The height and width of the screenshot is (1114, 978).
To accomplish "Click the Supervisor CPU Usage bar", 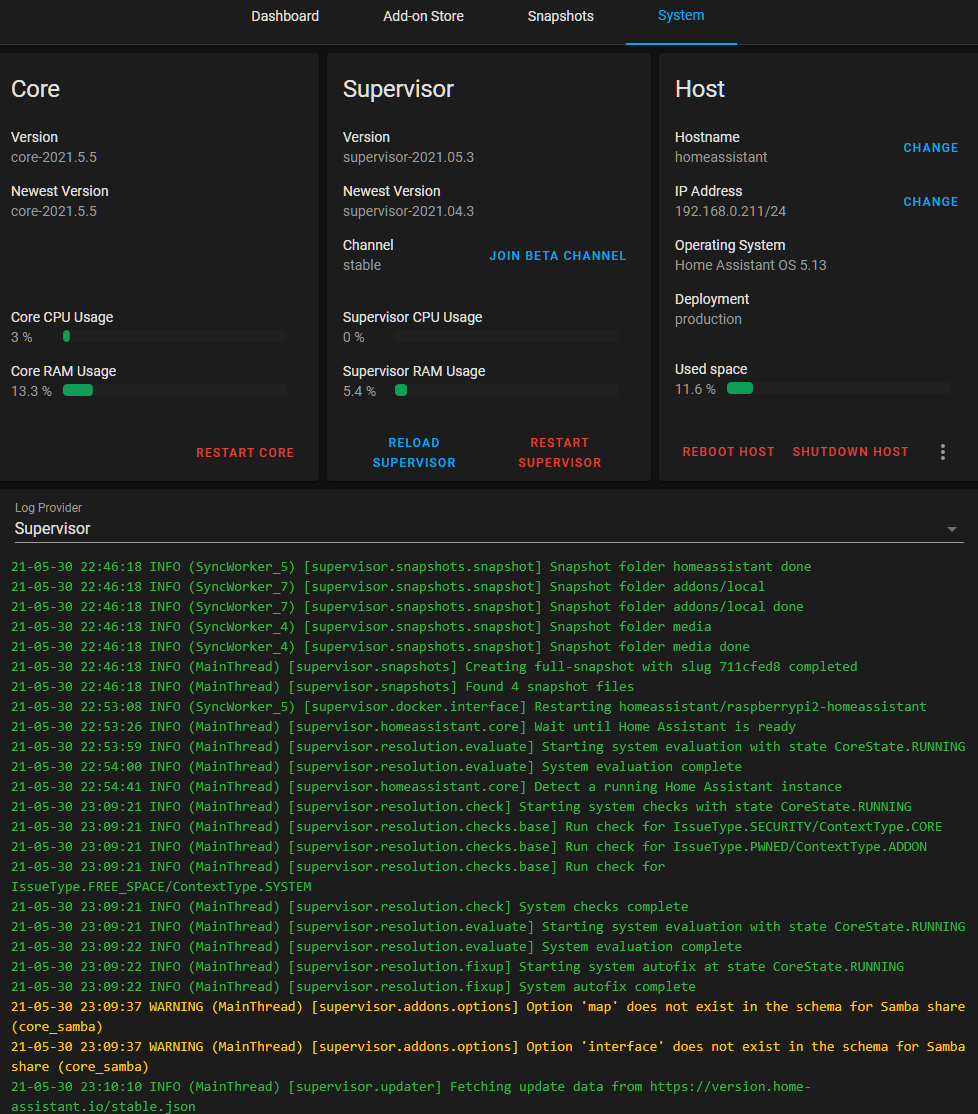I will pos(506,337).
